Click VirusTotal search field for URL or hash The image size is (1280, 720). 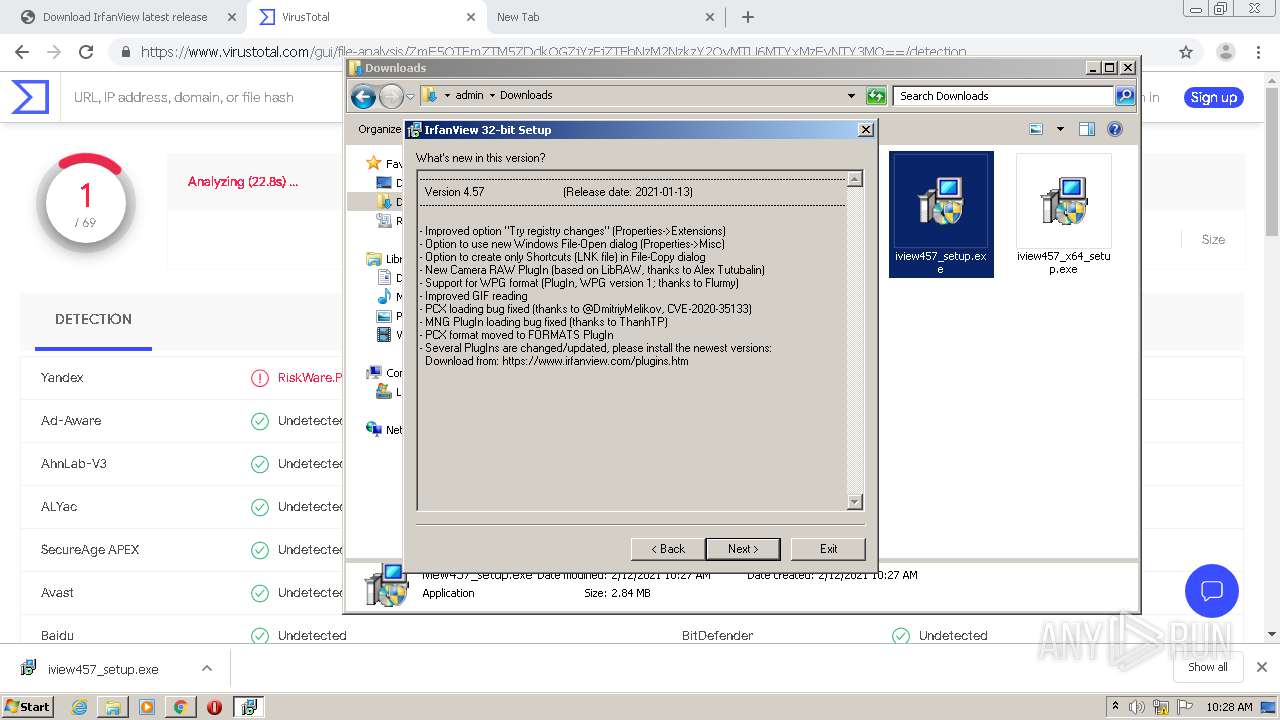click(x=184, y=97)
